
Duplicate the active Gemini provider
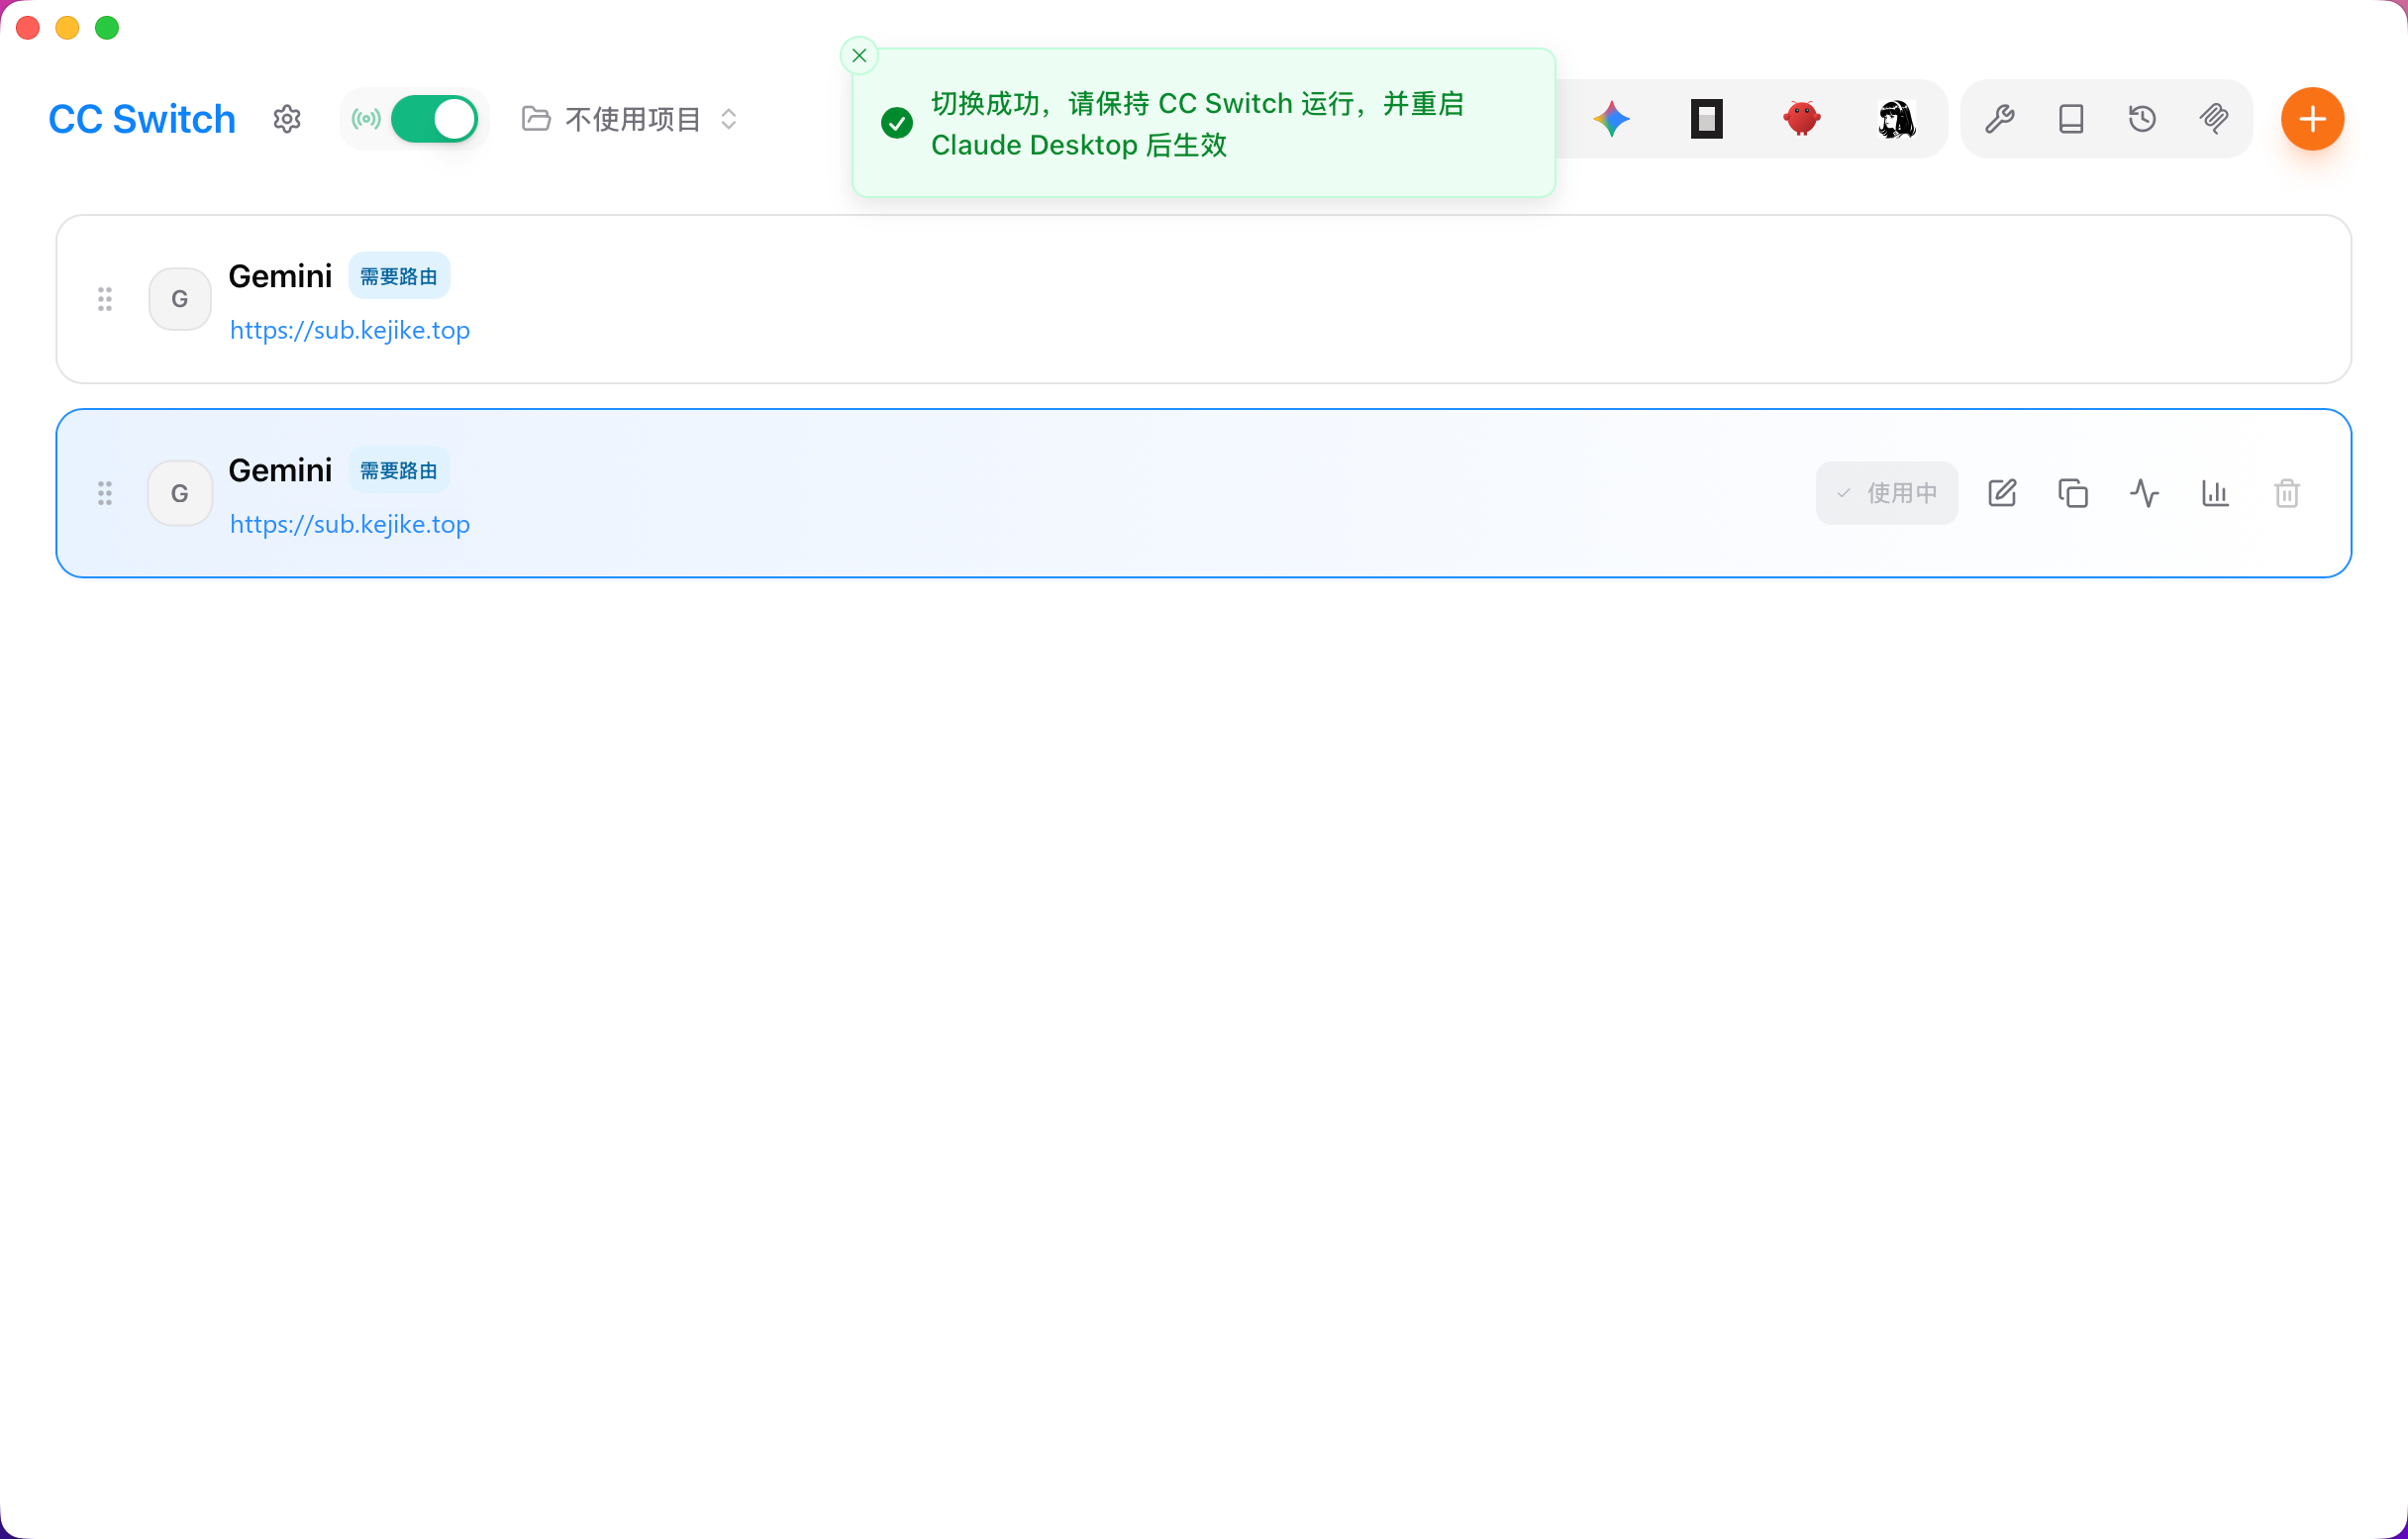[2073, 493]
